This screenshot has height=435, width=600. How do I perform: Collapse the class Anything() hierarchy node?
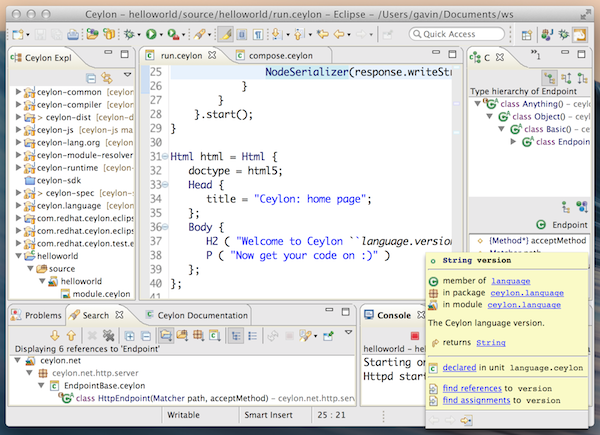[x=478, y=102]
